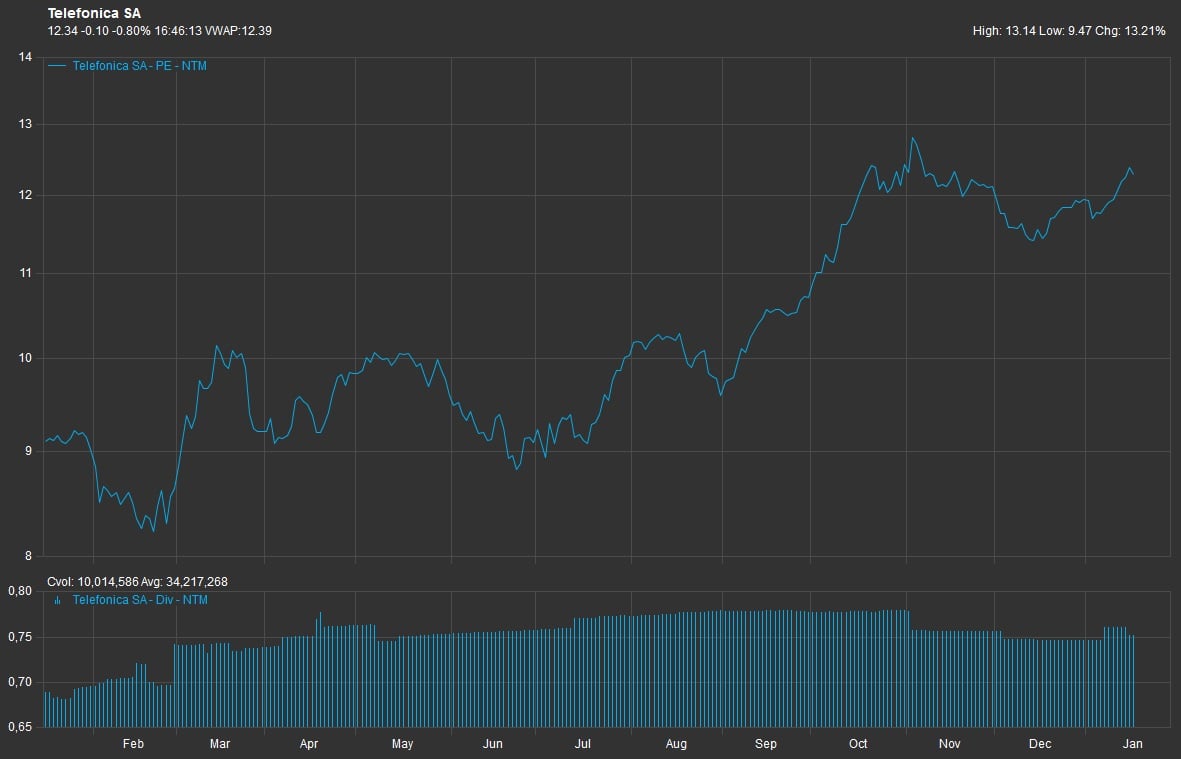1181x759 pixels.
Task: Click the 8 value on the PE axis
Action: 29,556
